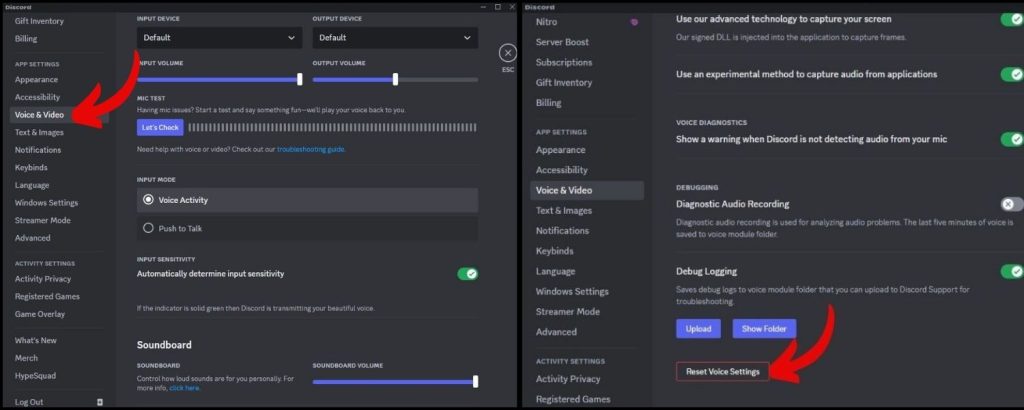Viewport: 1024px width, 410px height.
Task: Open Windows Settings in left window
Action: click(46, 203)
